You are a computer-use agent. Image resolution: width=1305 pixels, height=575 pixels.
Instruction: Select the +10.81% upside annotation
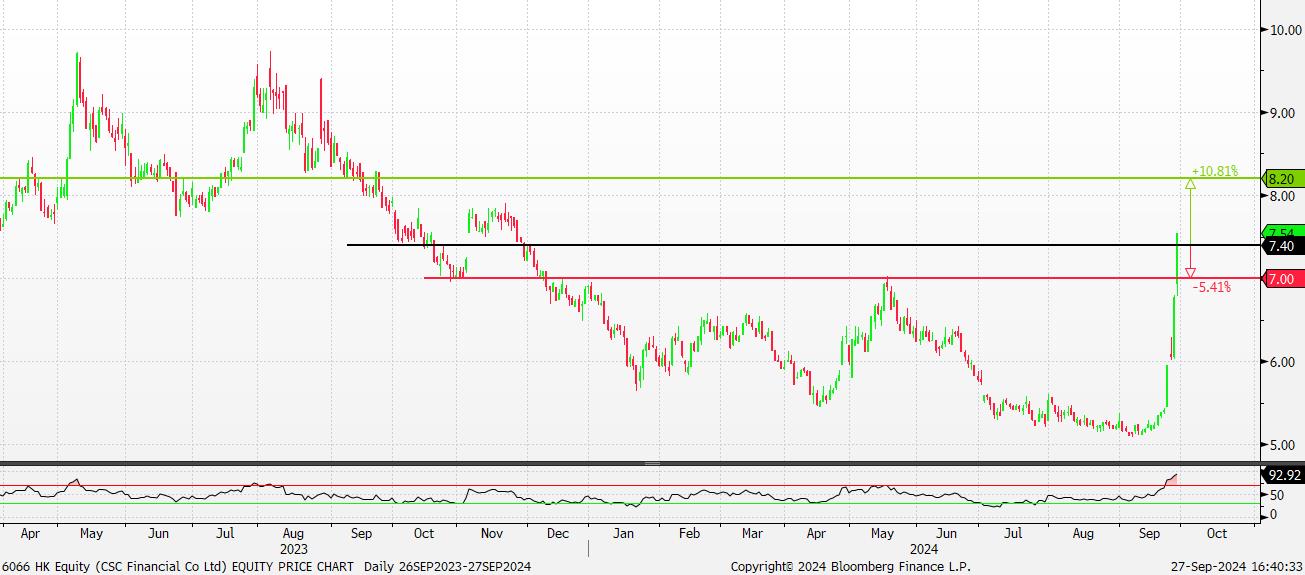[x=1214, y=171]
